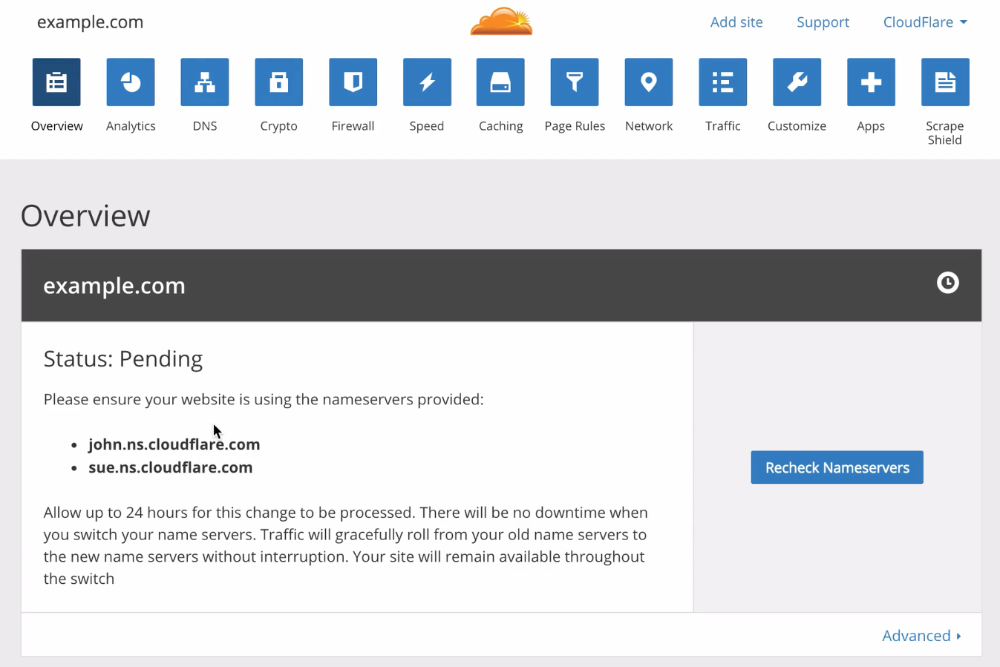The height and width of the screenshot is (667, 1000).
Task: Select the Caching tab label
Action: coord(501,126)
